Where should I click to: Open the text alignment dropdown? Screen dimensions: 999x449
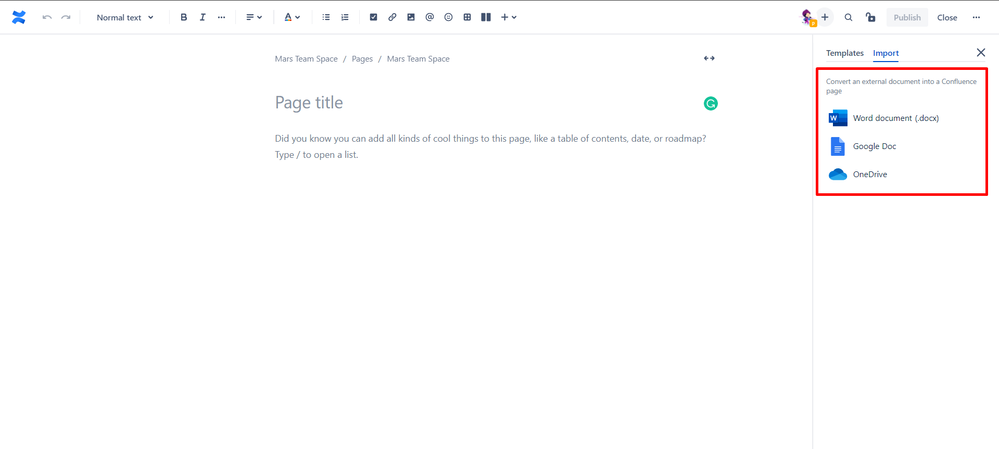[x=254, y=18]
